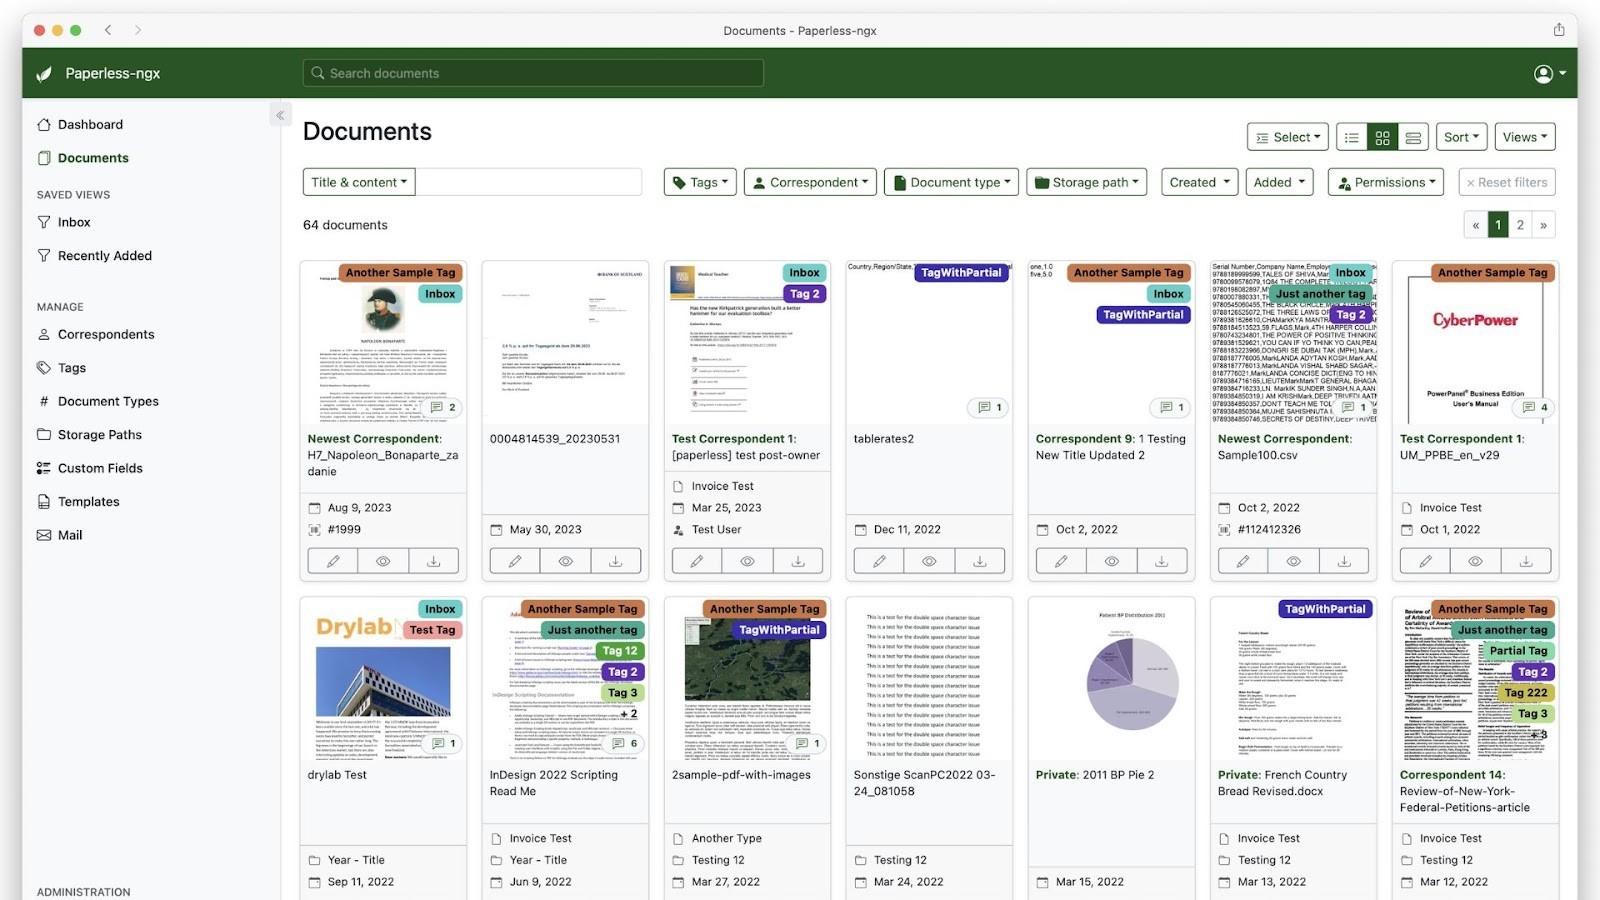Click the macOS share icon in title bar
This screenshot has height=900, width=1600.
pyautogui.click(x=1558, y=30)
